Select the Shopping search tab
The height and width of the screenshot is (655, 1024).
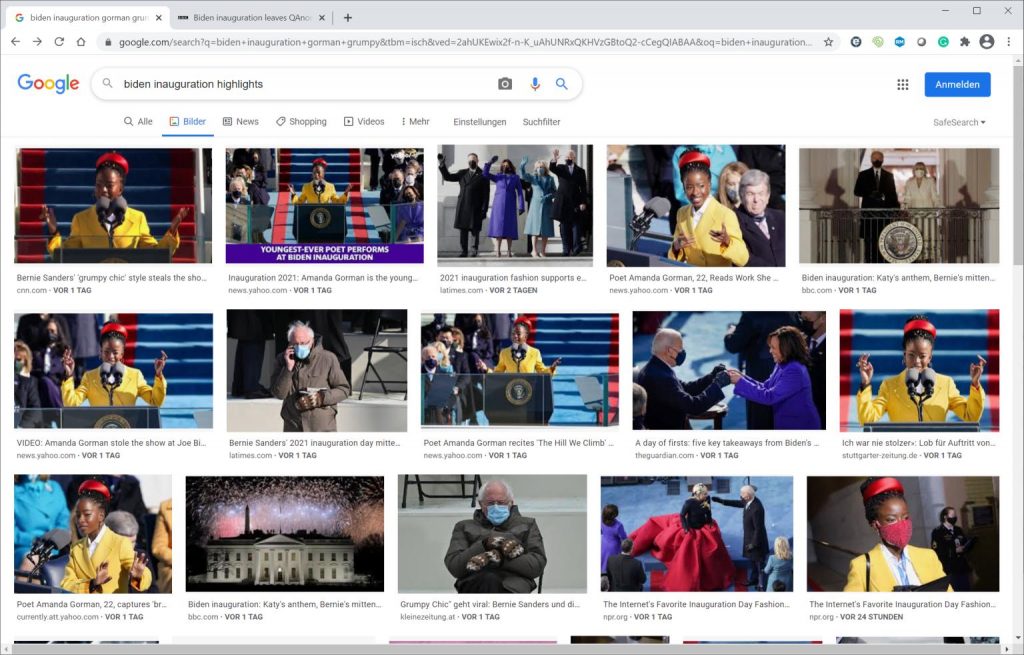click(301, 122)
